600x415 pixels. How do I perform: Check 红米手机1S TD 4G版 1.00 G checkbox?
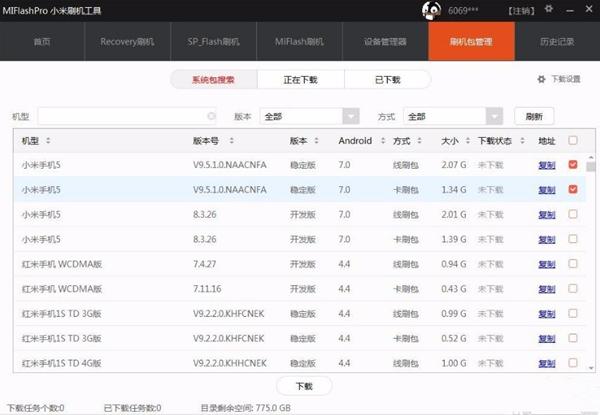[x=573, y=362]
